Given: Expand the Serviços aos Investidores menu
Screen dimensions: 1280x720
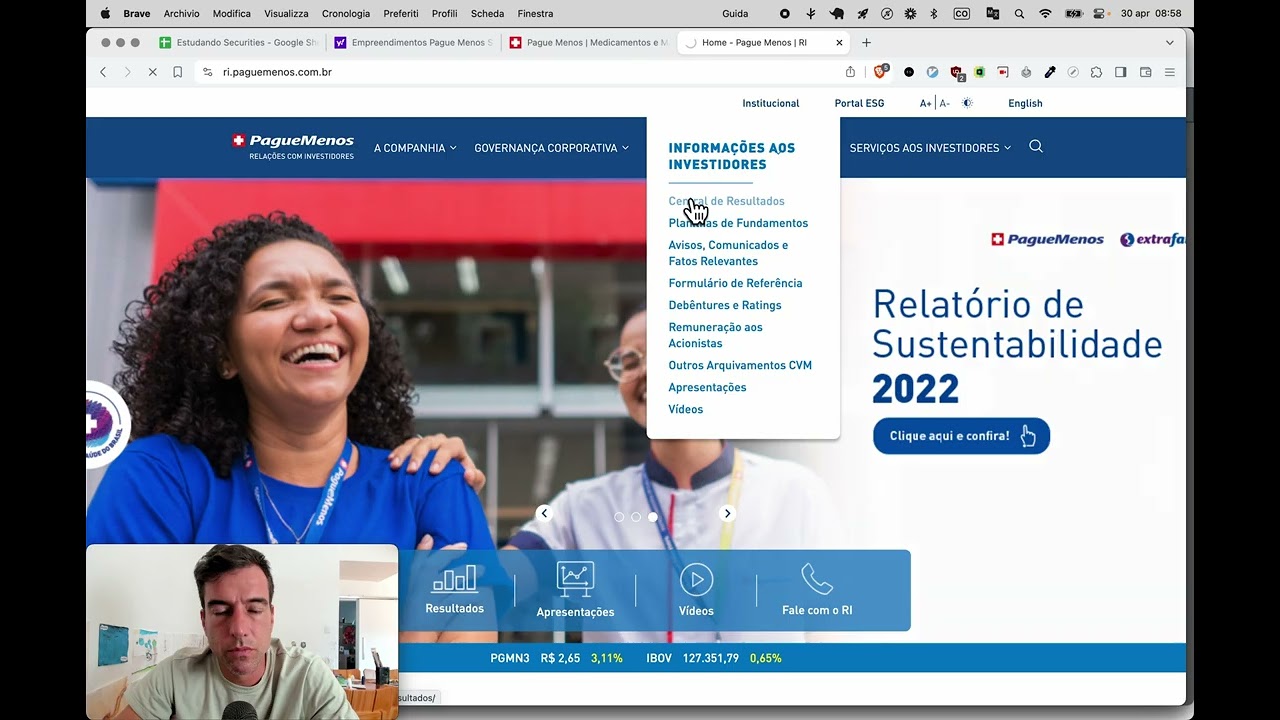Looking at the screenshot, I should [930, 148].
